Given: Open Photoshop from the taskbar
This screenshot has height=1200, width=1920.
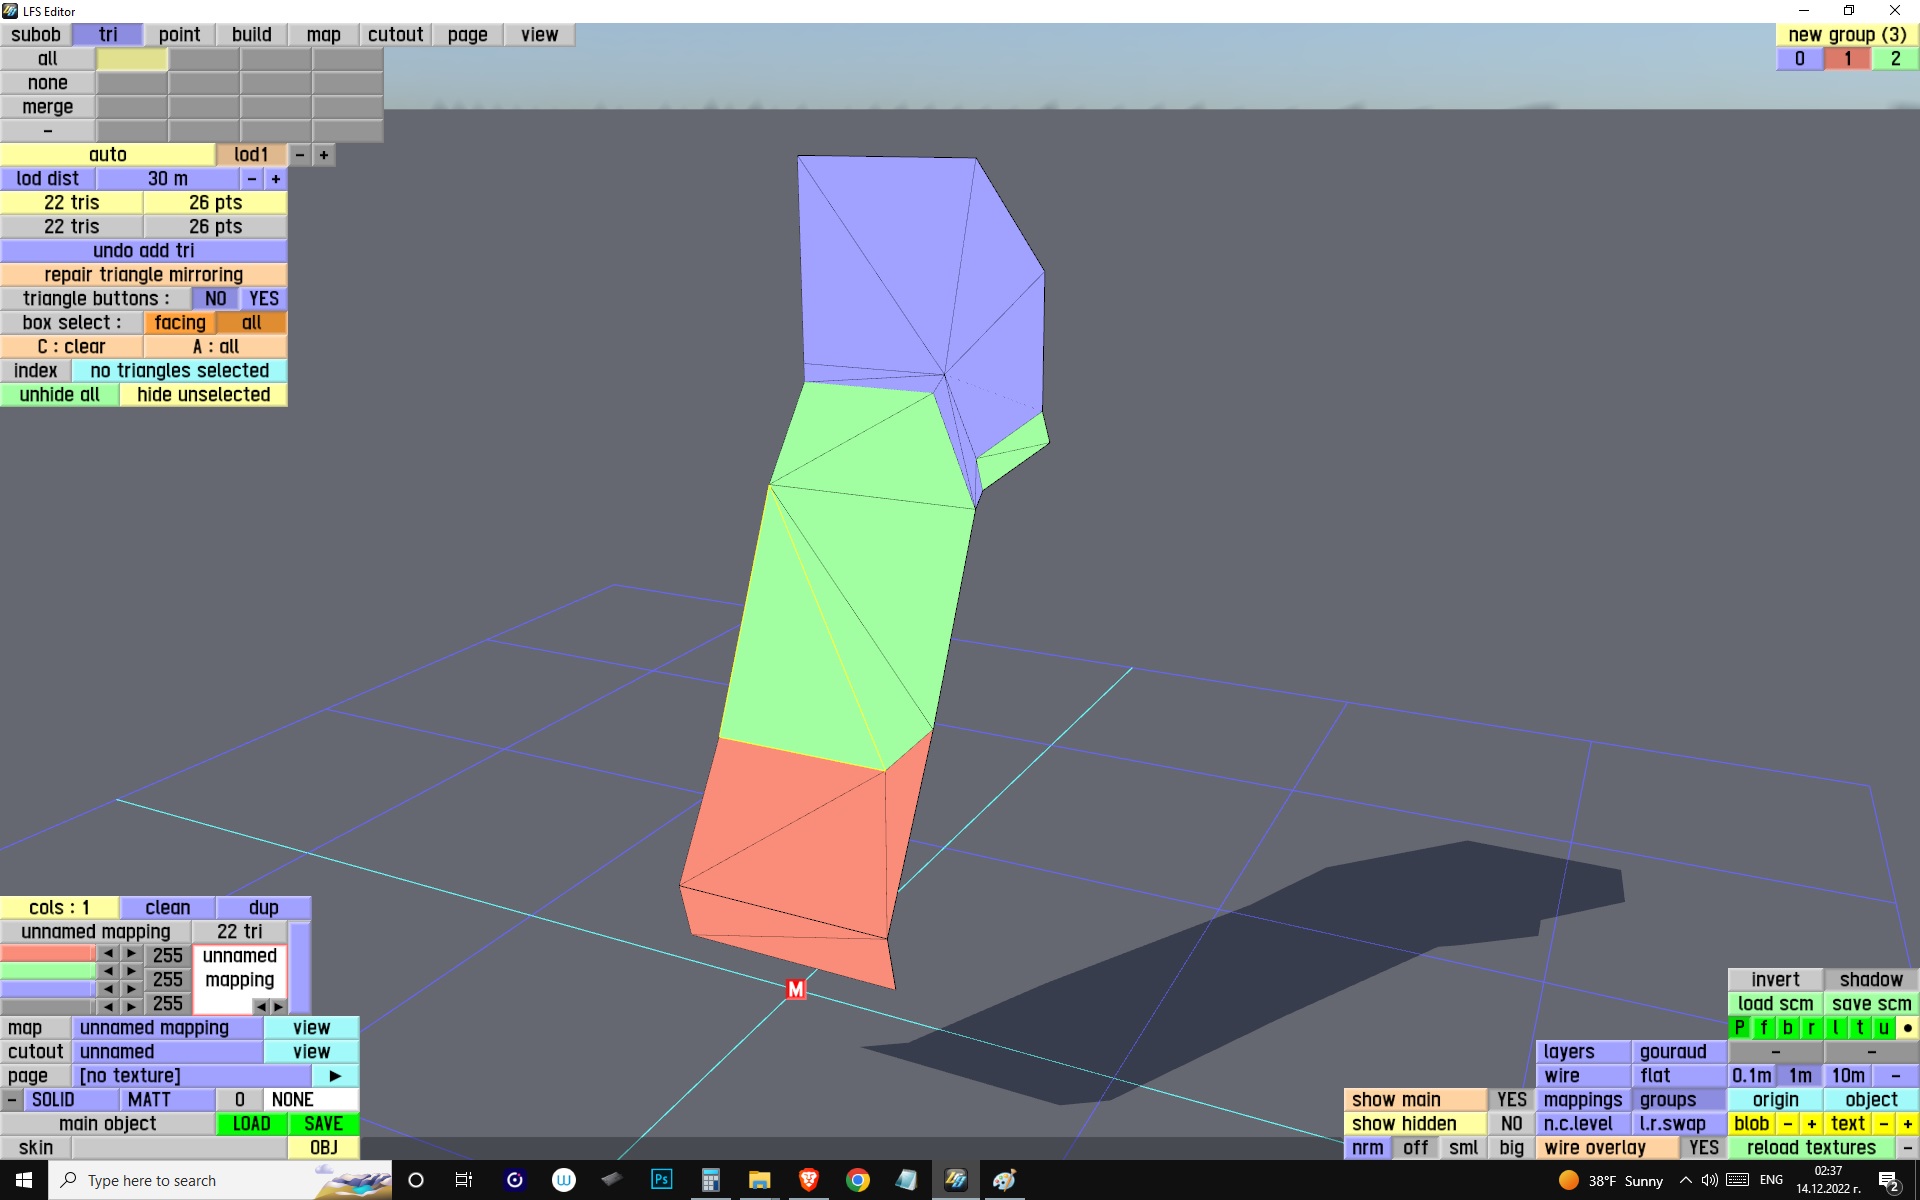Looking at the screenshot, I should coord(661,1180).
